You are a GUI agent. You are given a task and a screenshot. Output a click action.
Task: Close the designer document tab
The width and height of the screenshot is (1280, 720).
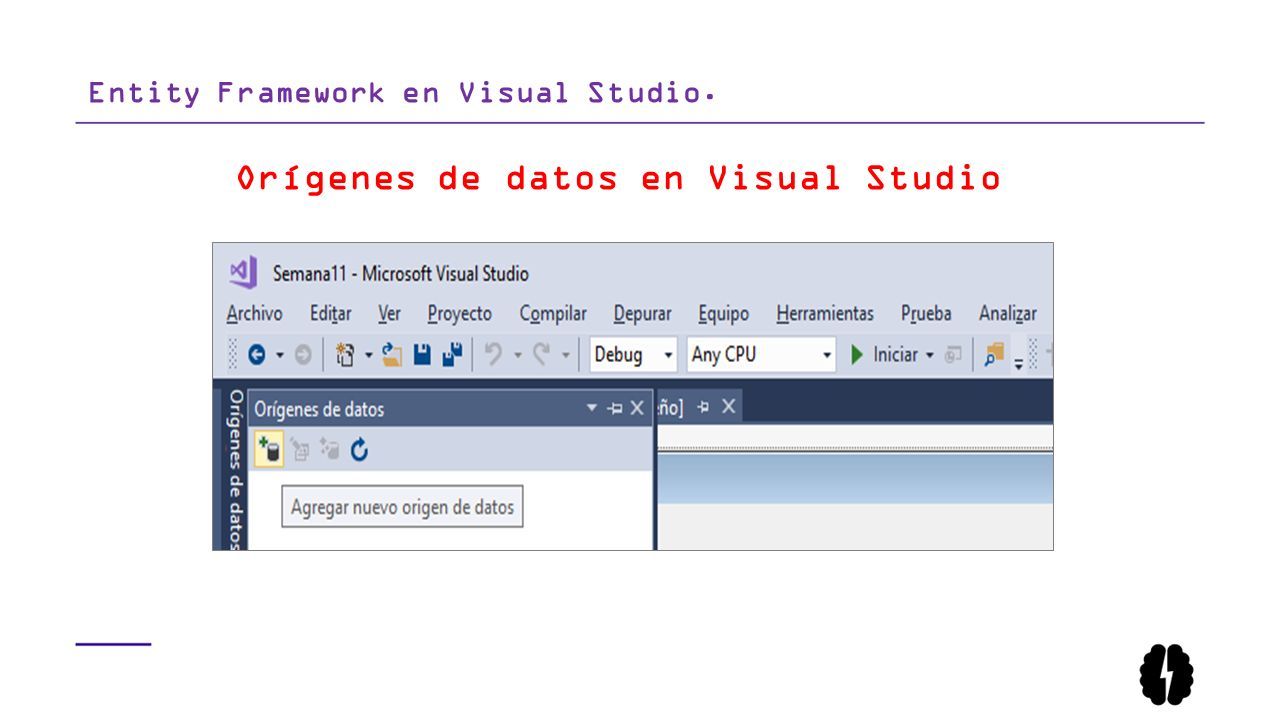point(728,406)
